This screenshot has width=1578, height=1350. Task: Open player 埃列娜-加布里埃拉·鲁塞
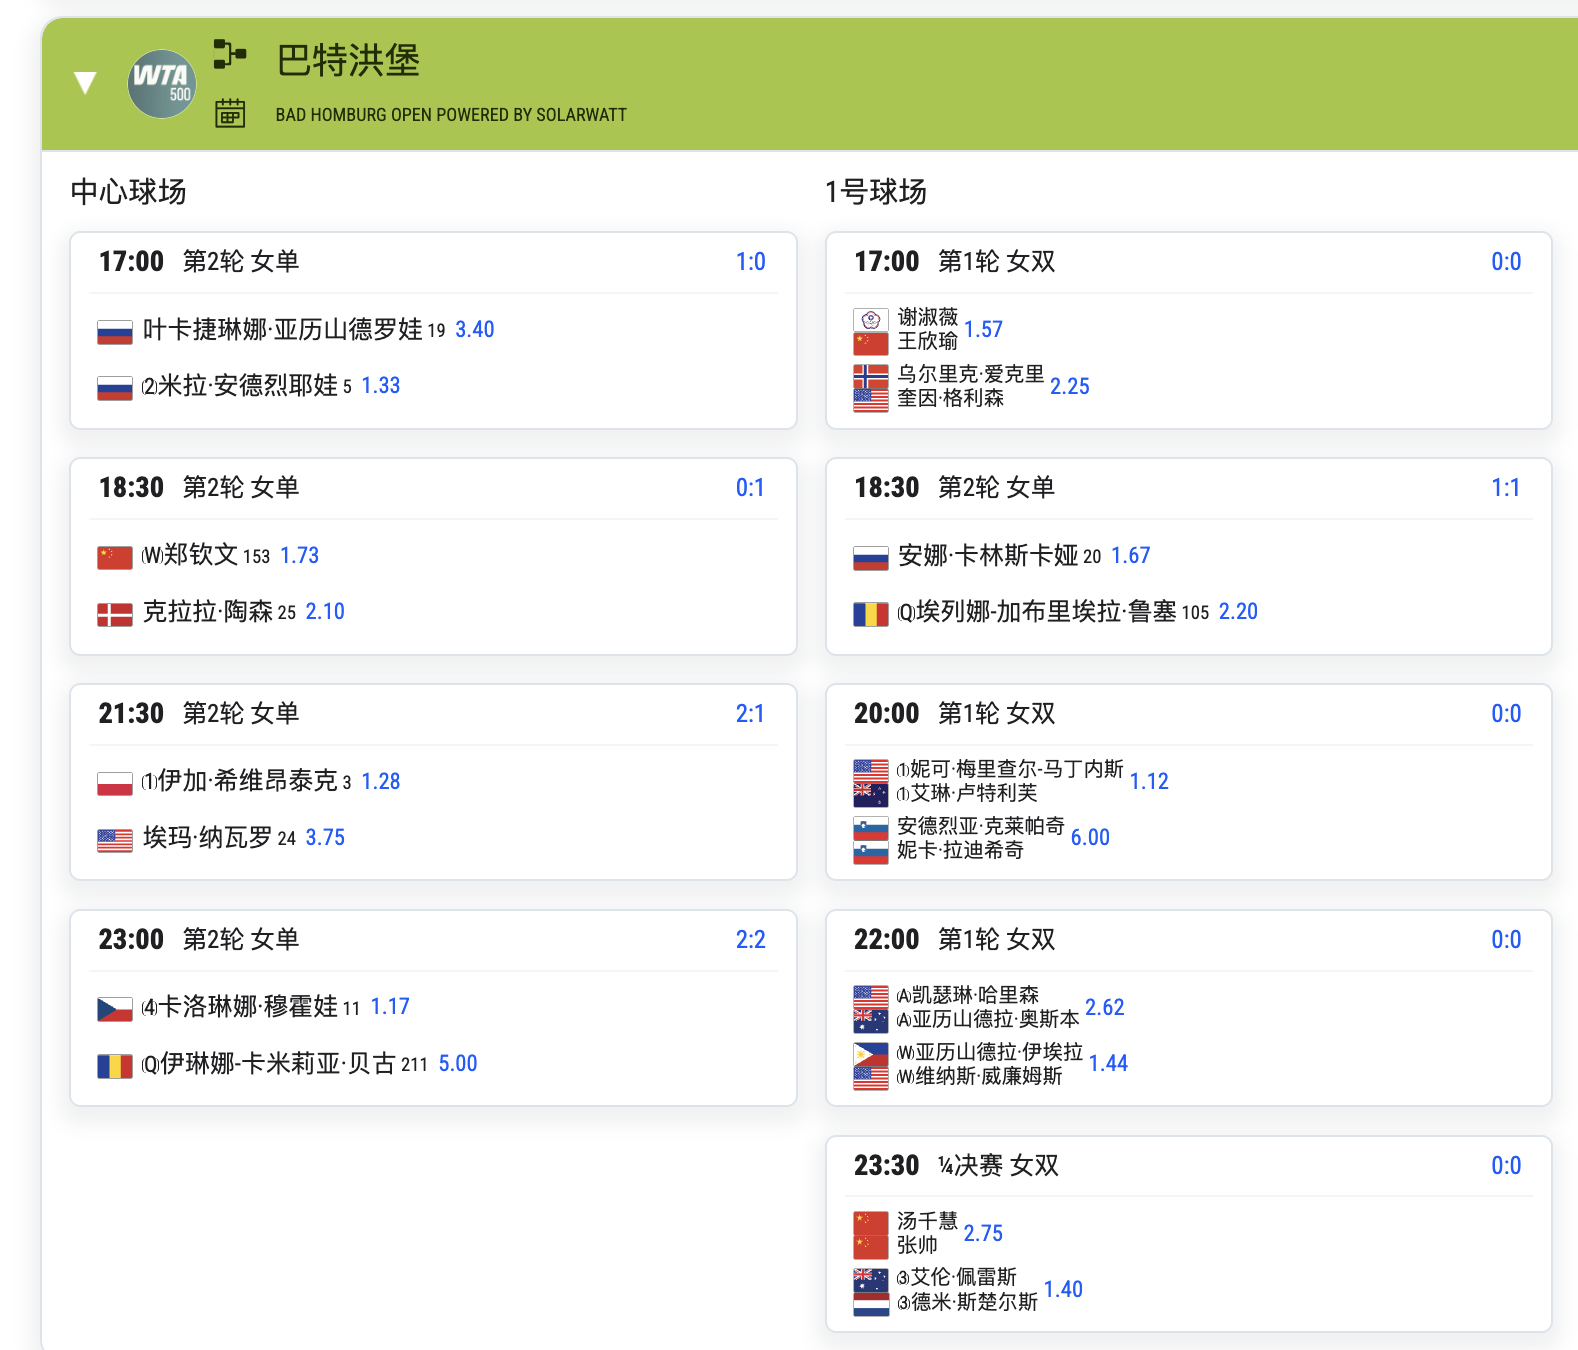pyautogui.click(x=1046, y=611)
